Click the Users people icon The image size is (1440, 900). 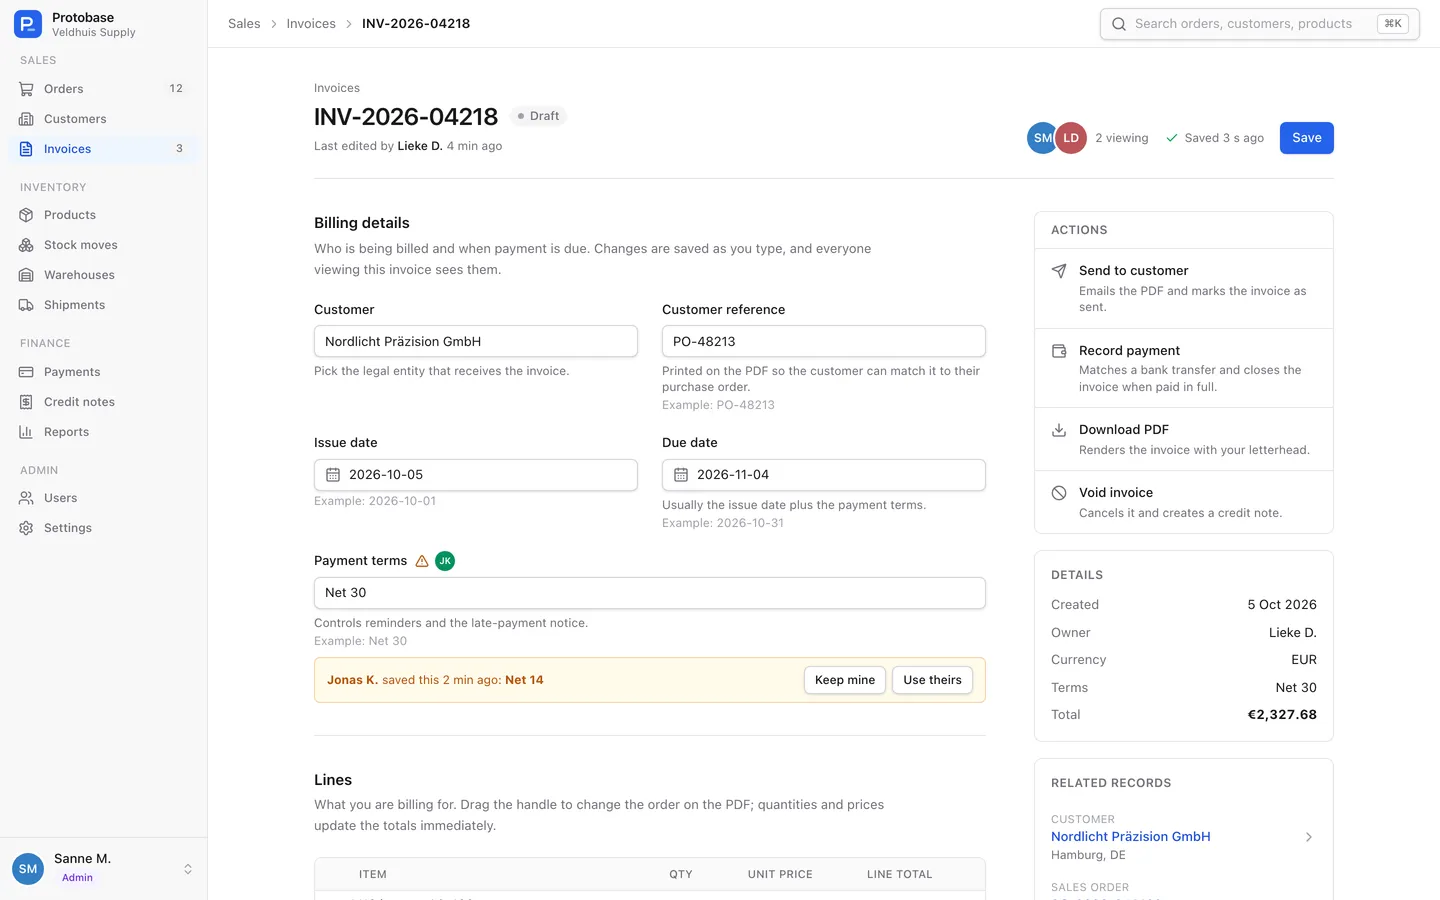point(26,498)
